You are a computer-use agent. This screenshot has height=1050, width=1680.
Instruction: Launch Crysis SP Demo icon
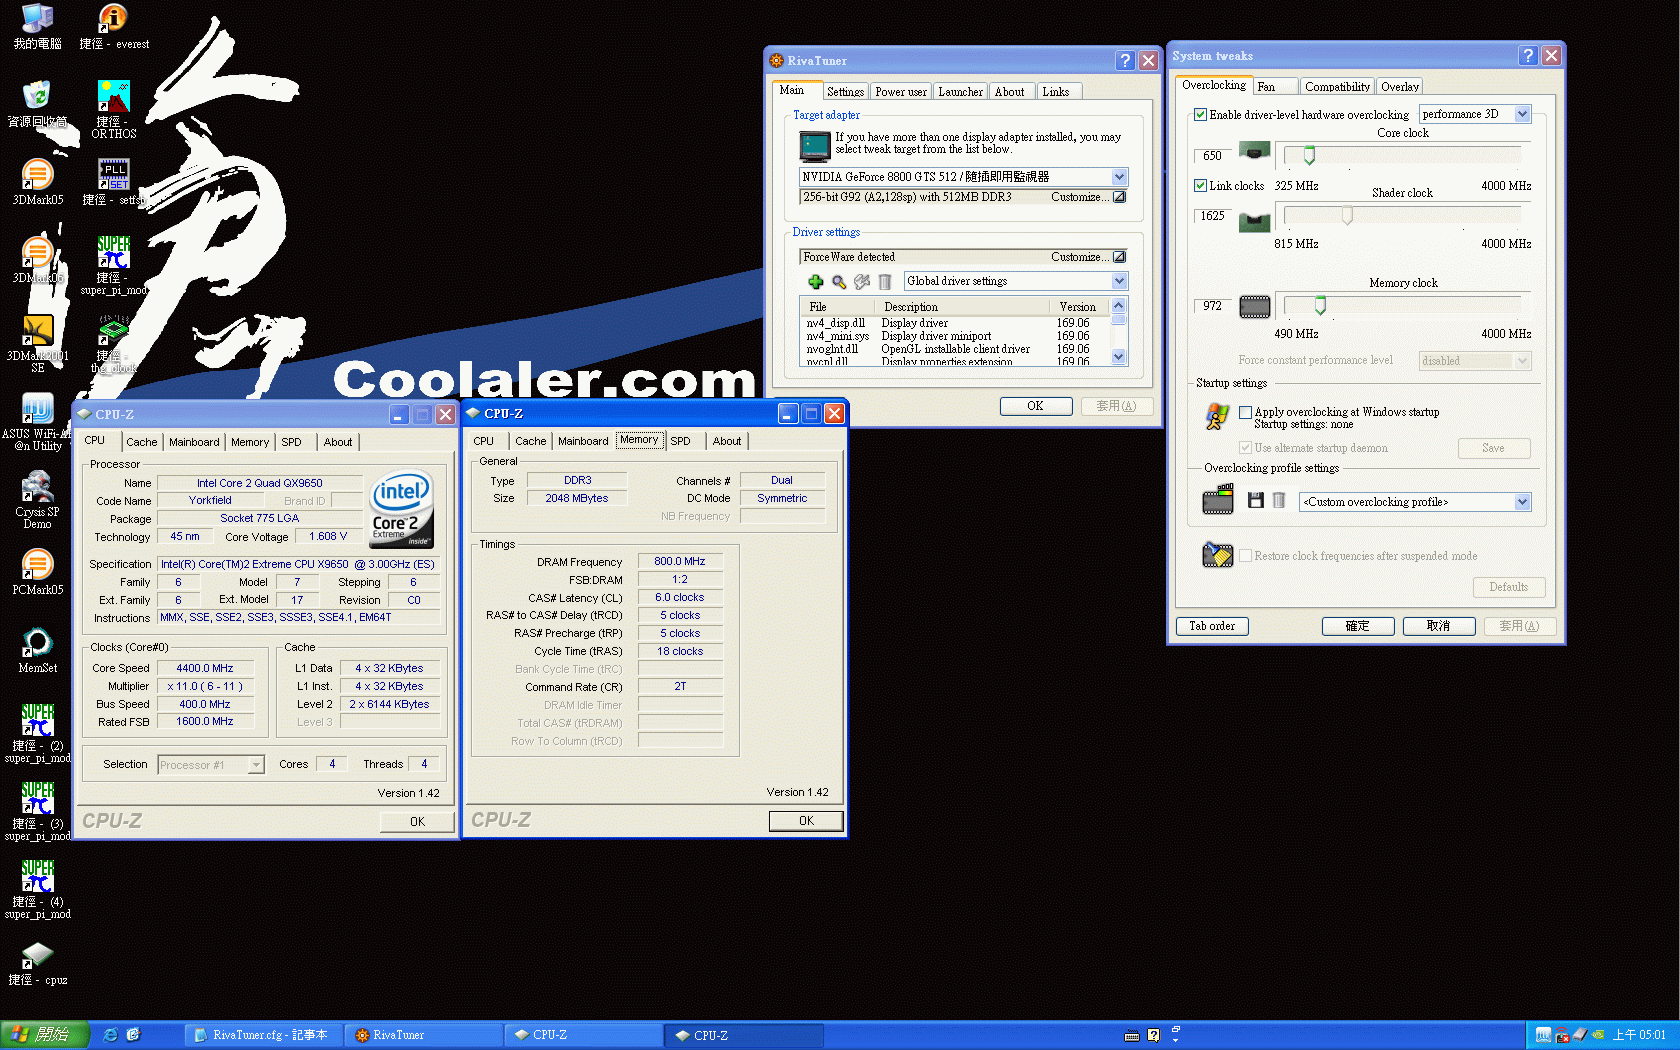point(37,499)
